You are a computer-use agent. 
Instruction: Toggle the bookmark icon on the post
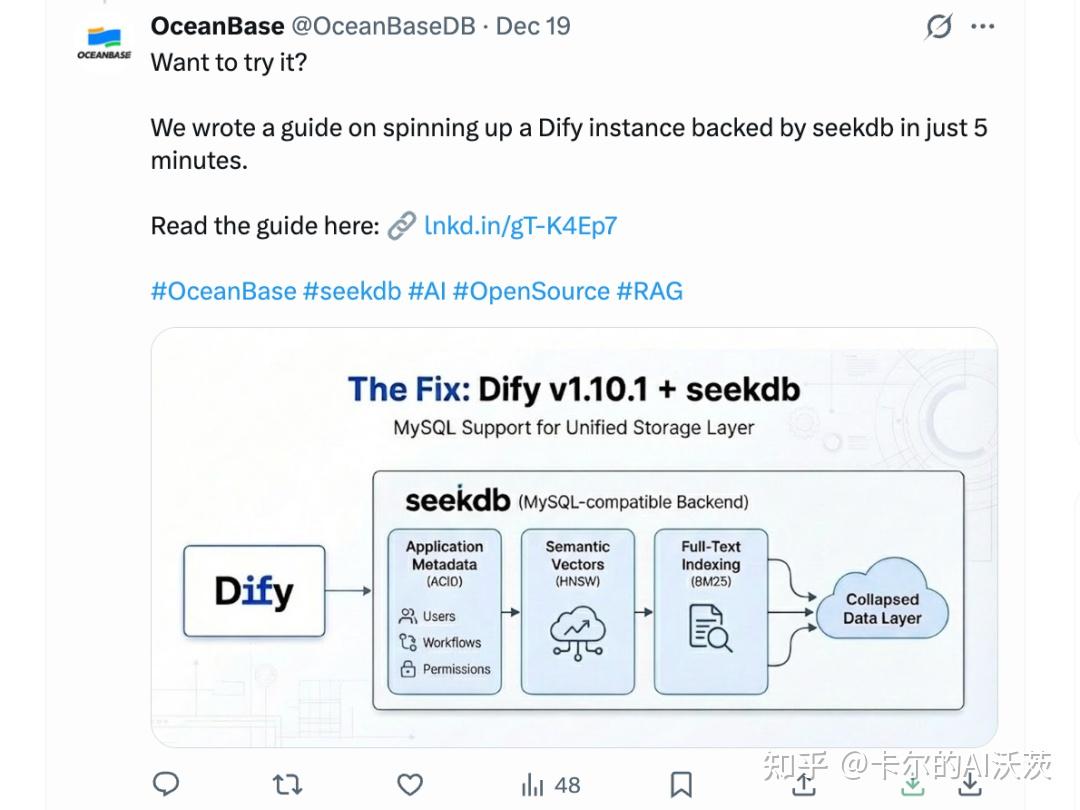point(681,785)
